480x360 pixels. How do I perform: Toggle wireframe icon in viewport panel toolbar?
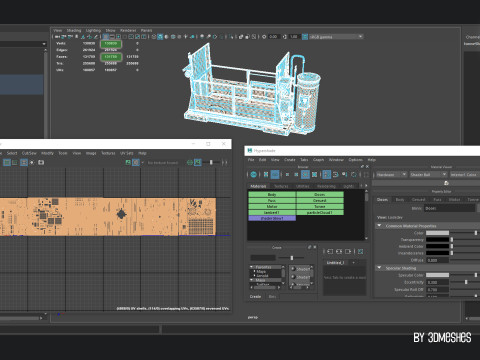point(154,37)
